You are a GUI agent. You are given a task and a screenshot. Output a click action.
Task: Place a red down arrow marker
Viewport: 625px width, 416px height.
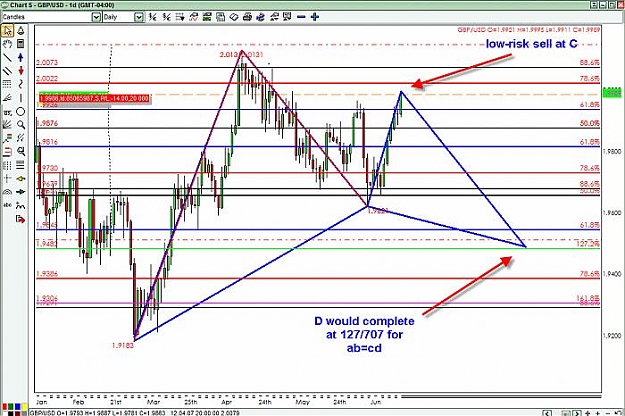[21, 71]
